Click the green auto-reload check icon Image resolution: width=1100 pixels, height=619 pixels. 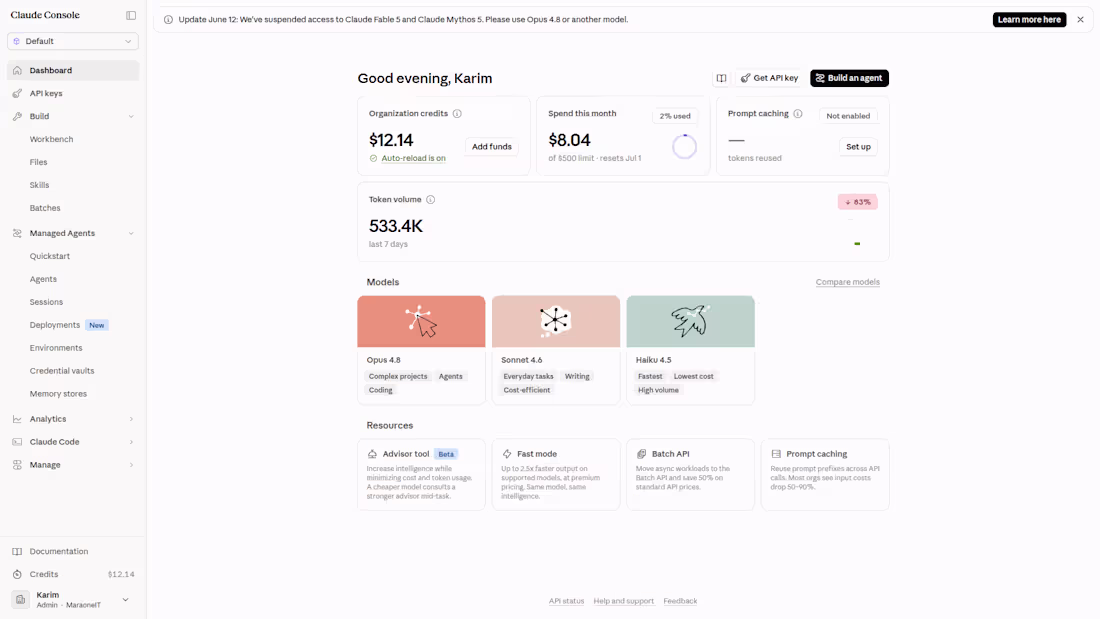[373, 159]
